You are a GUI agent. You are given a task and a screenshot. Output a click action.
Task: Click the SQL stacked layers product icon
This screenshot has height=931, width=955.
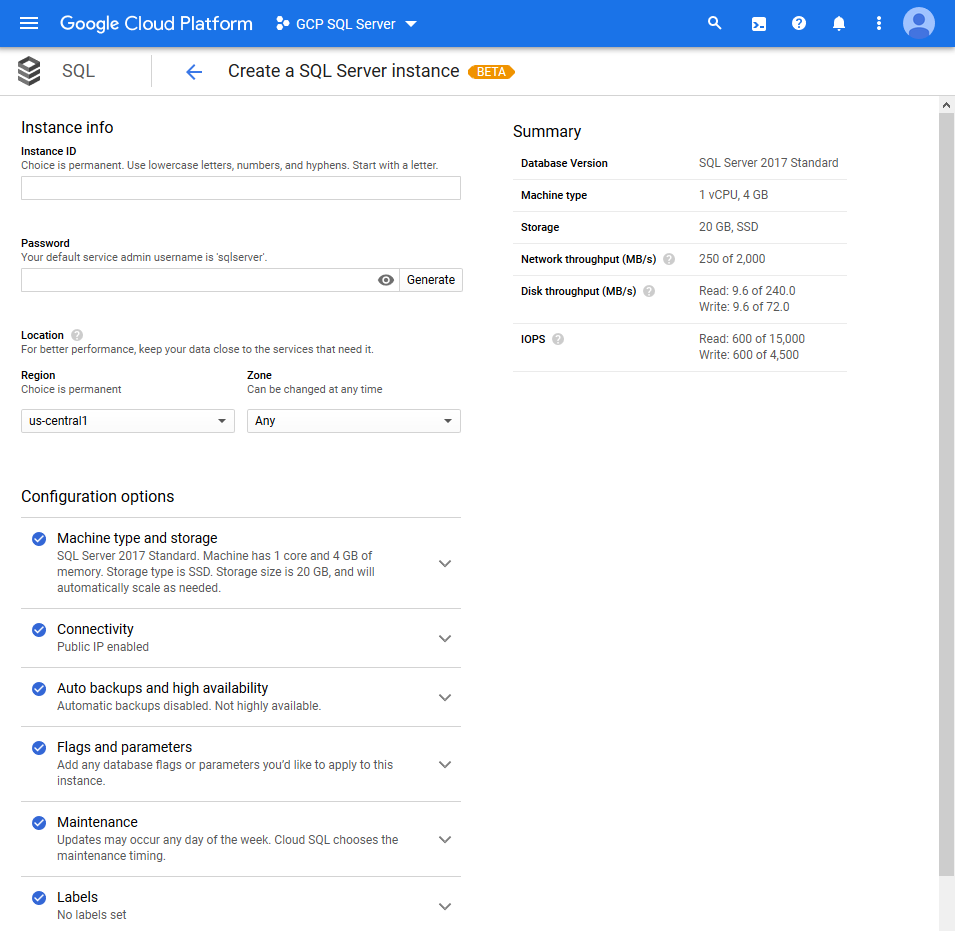29,71
